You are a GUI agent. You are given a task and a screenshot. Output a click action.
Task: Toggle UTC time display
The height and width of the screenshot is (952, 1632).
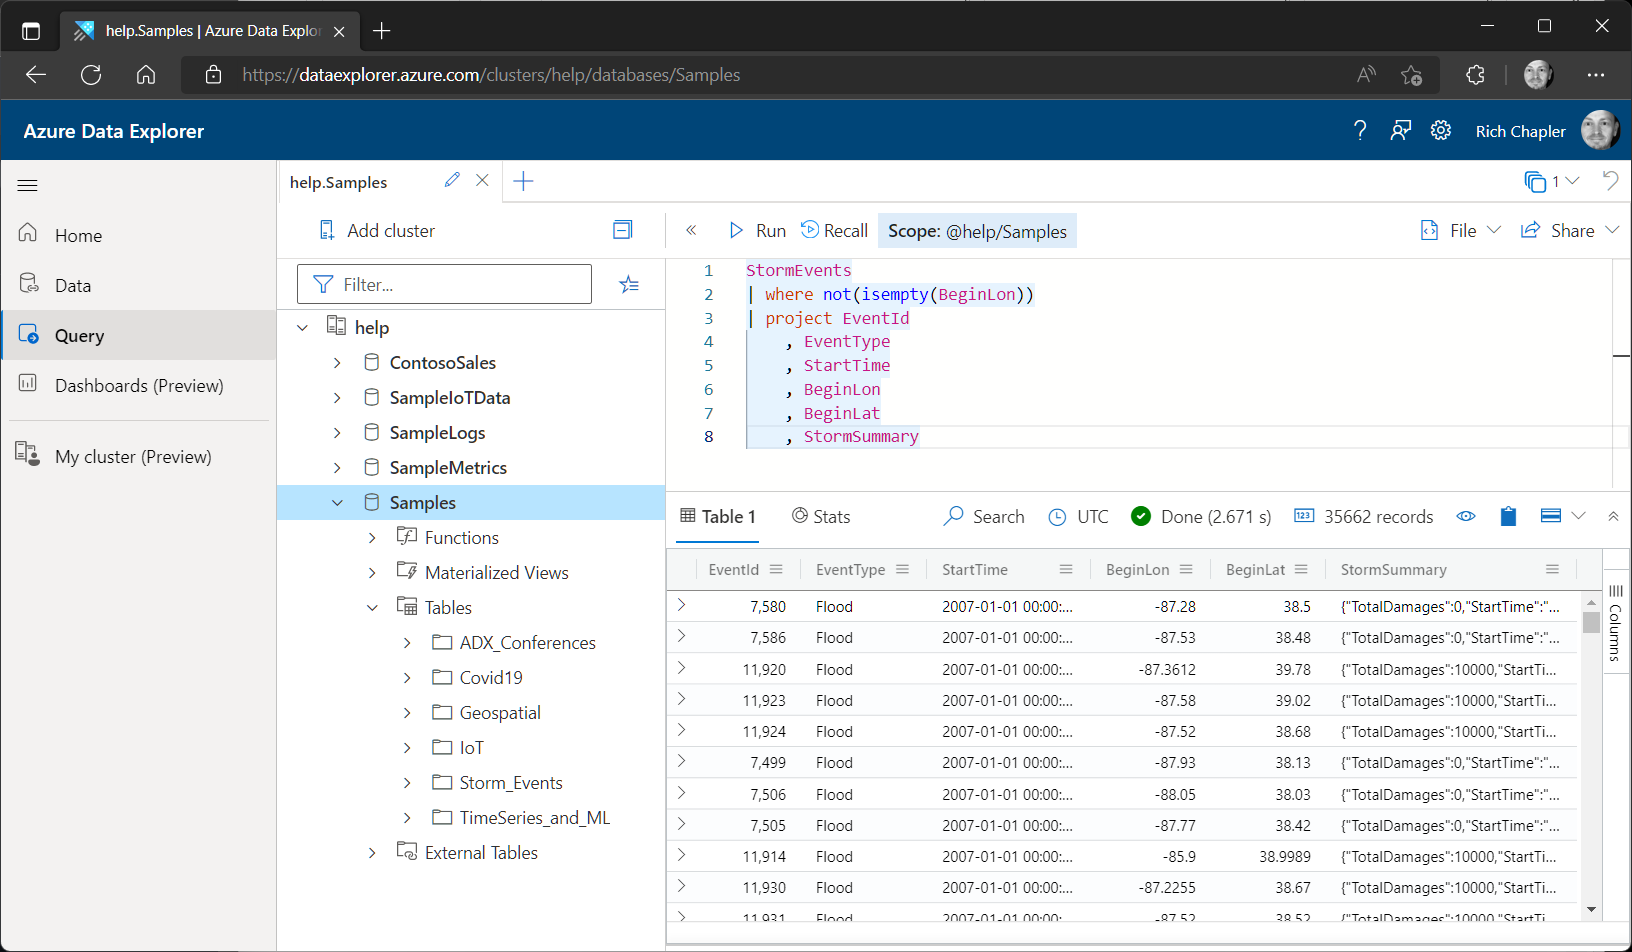(x=1079, y=516)
